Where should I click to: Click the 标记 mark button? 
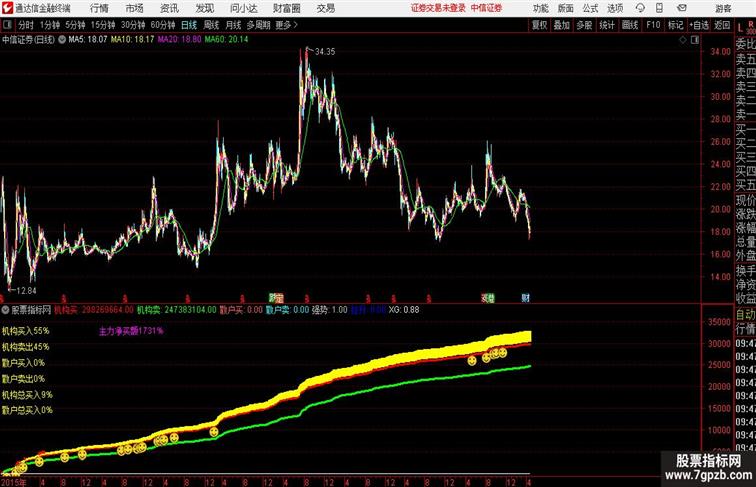click(675, 25)
